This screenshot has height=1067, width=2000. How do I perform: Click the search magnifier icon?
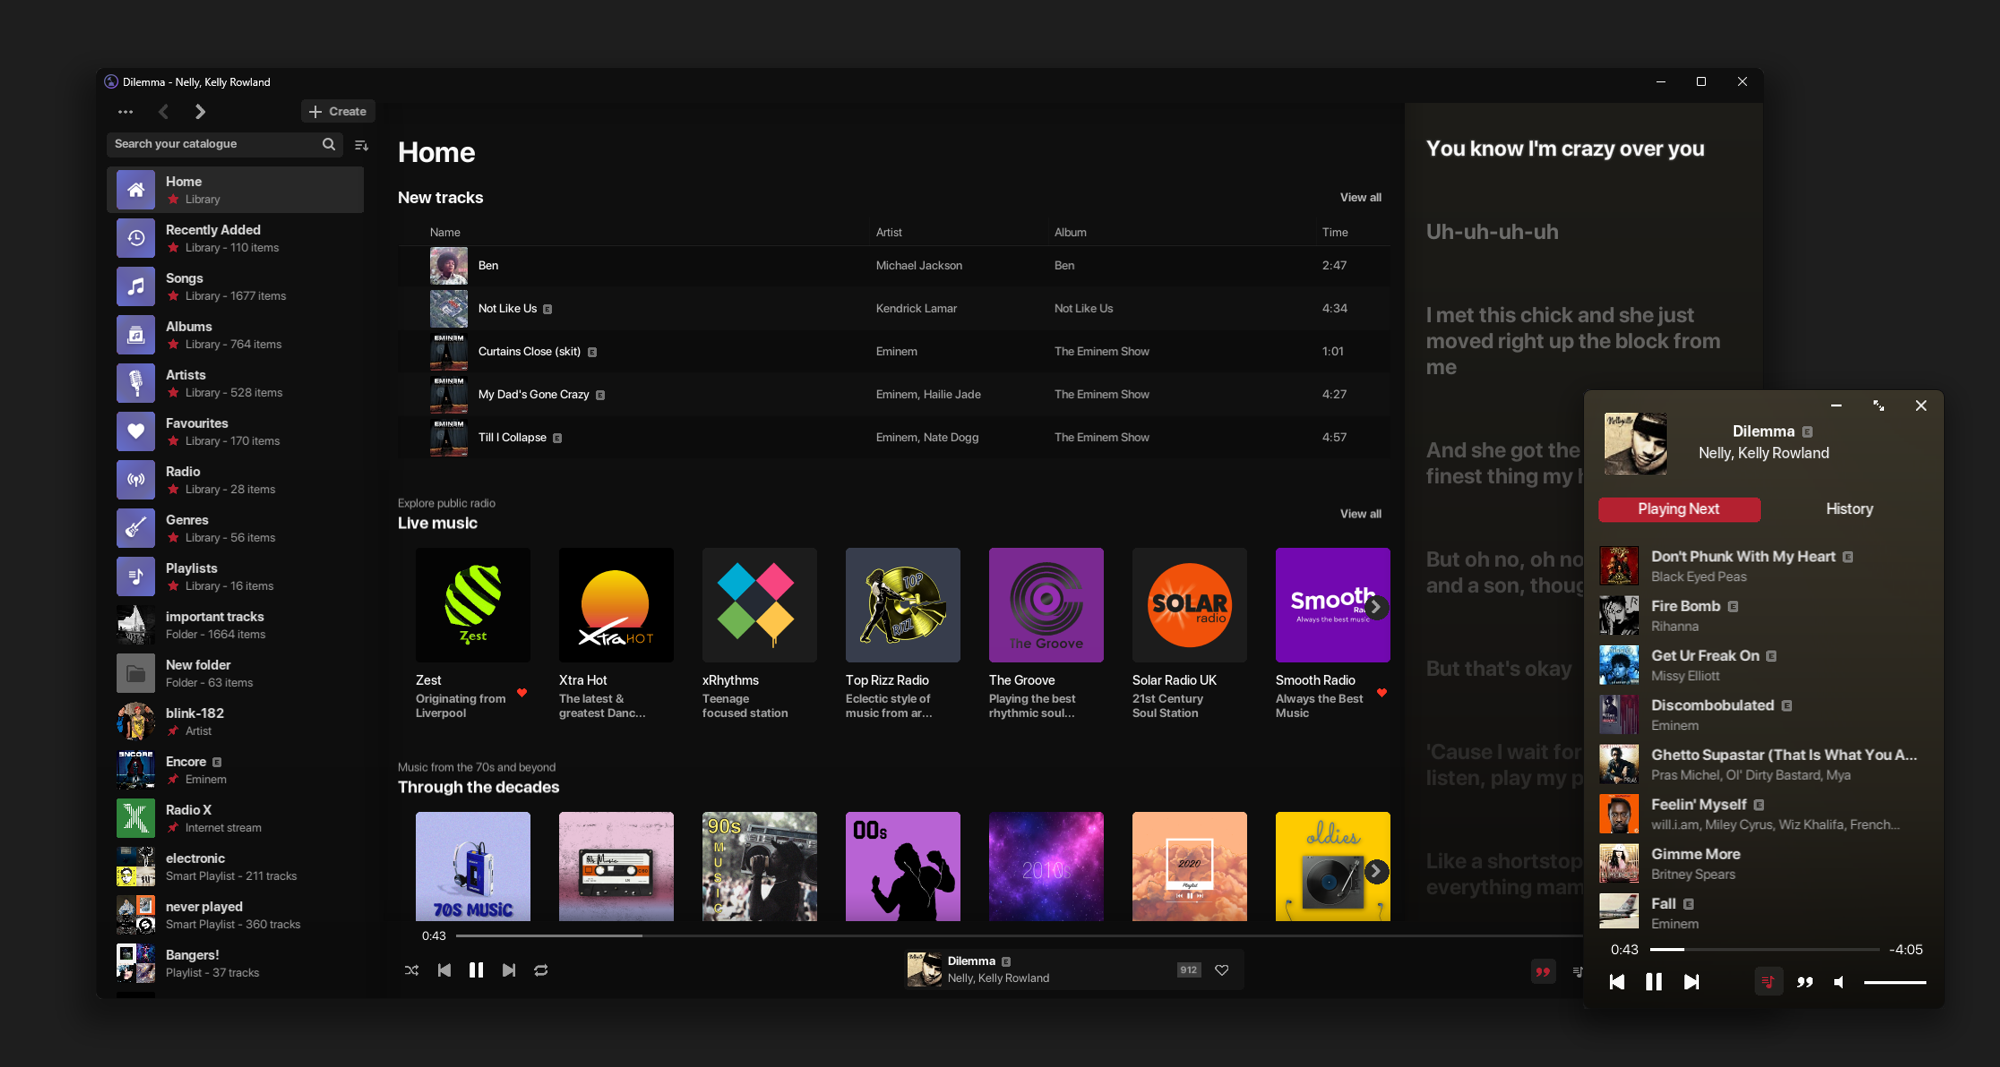328,144
